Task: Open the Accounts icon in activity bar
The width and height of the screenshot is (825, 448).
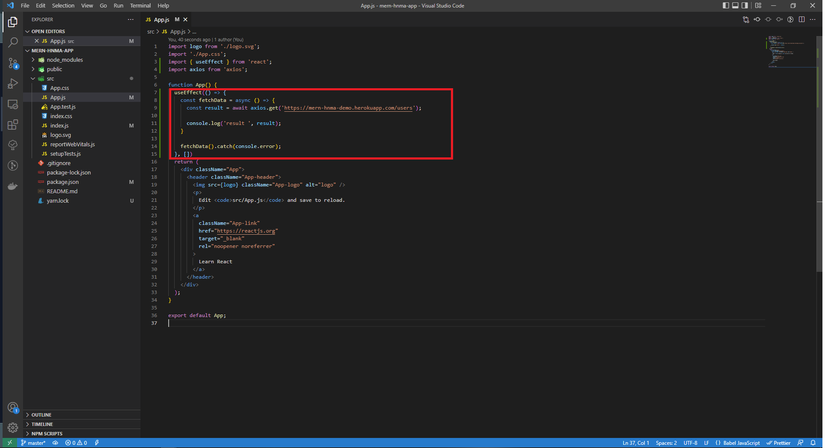Action: click(12, 407)
